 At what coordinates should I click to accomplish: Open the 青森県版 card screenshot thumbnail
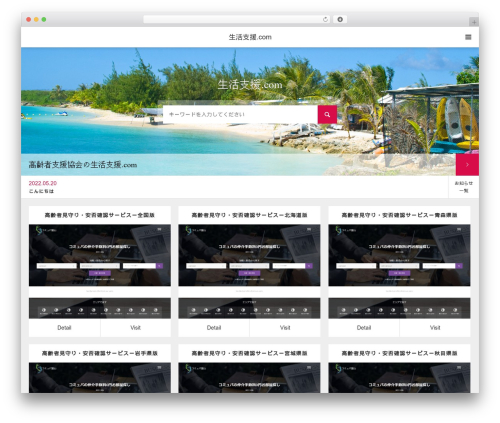click(x=399, y=271)
